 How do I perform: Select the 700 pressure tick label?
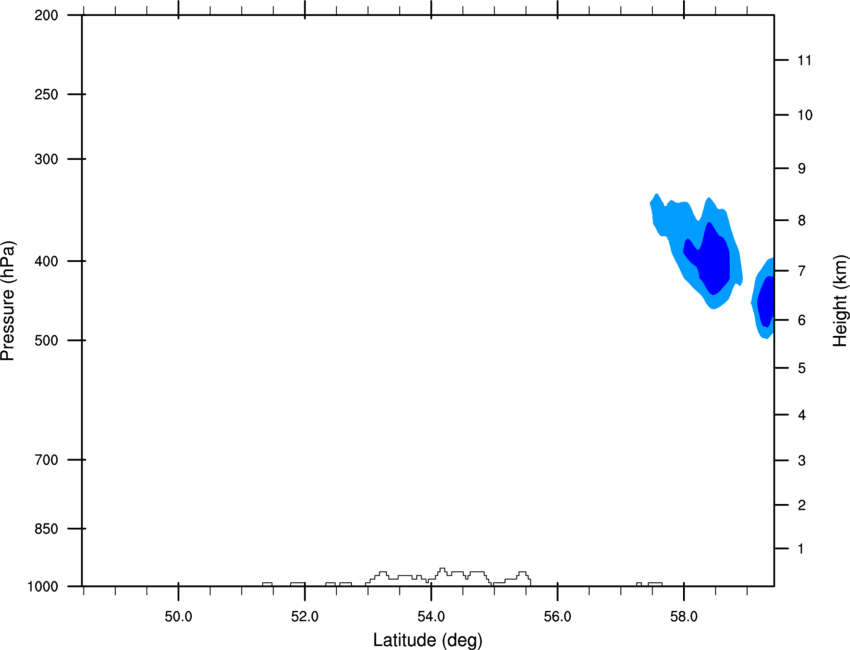tap(46, 460)
